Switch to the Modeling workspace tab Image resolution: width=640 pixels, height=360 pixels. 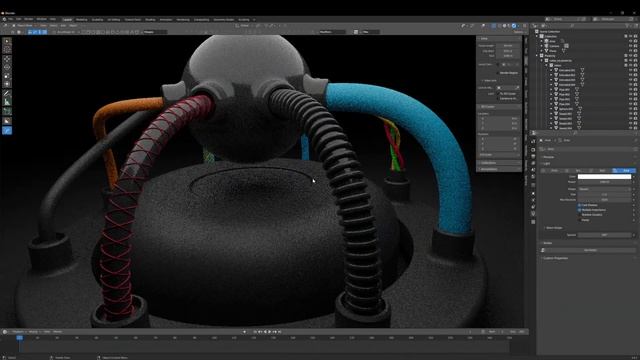click(82, 20)
